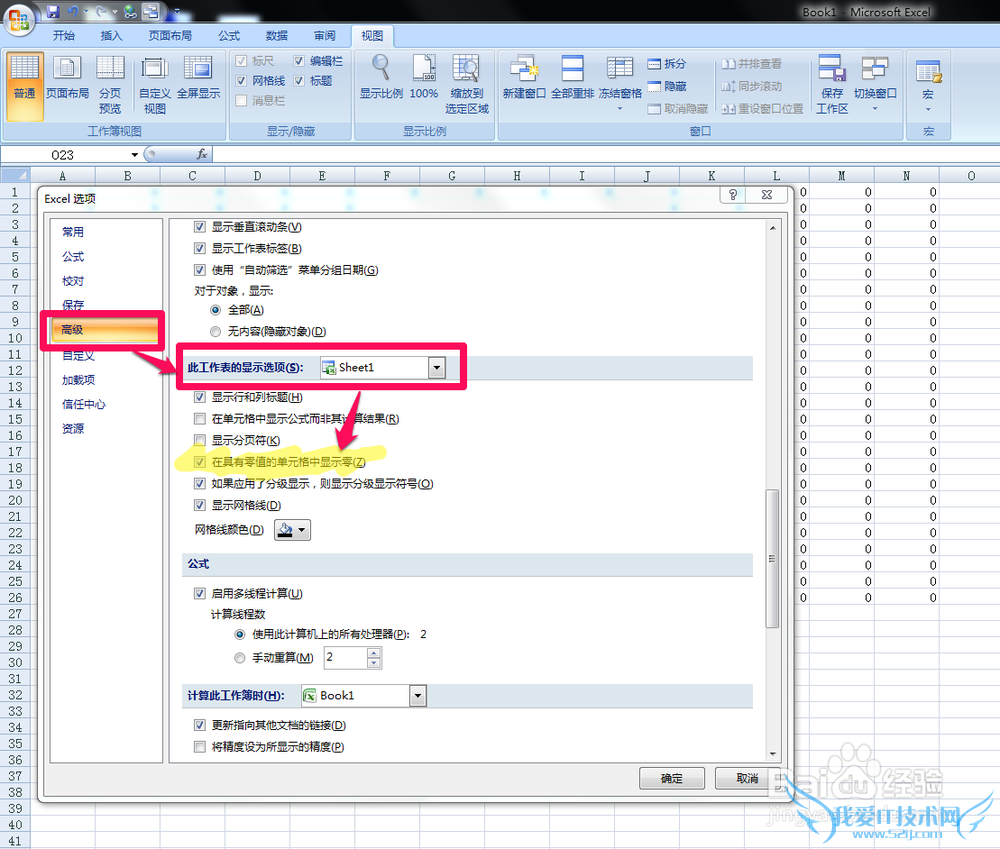Enable 将精度设为所显示的精度 option
This screenshot has height=849, width=1000.
[x=200, y=746]
